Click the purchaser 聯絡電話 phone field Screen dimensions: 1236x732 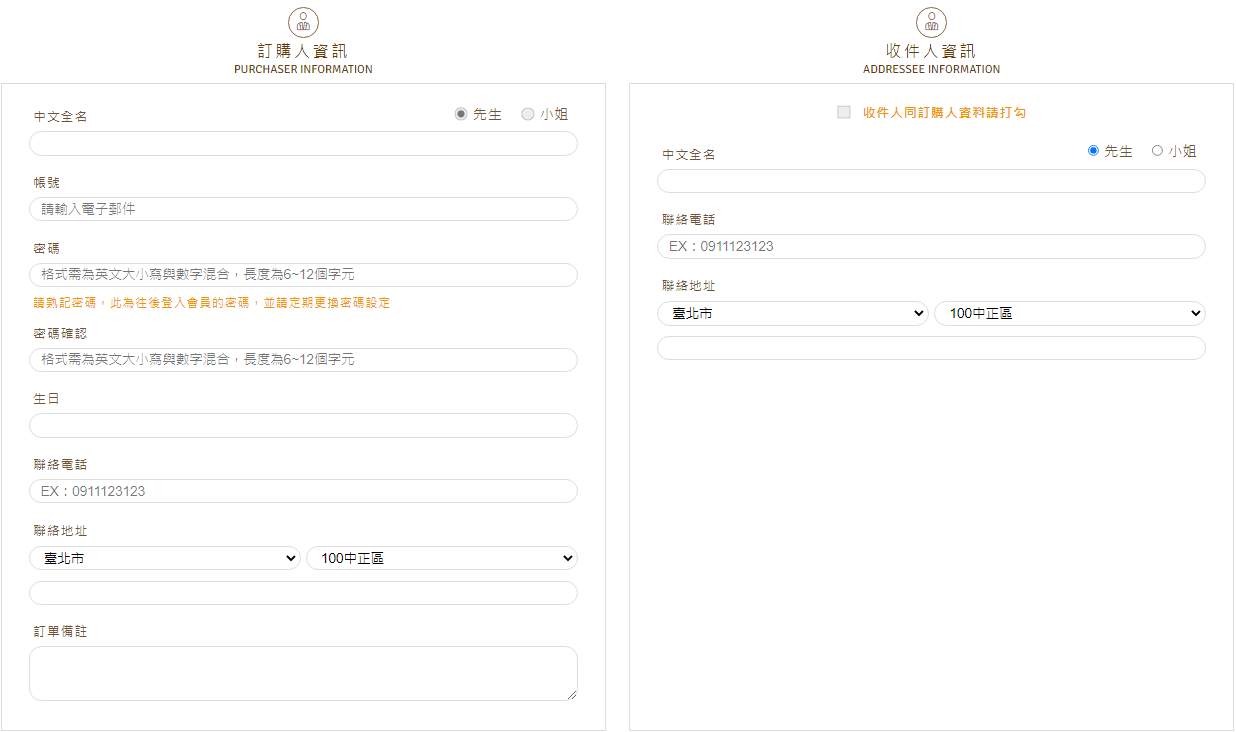click(303, 491)
